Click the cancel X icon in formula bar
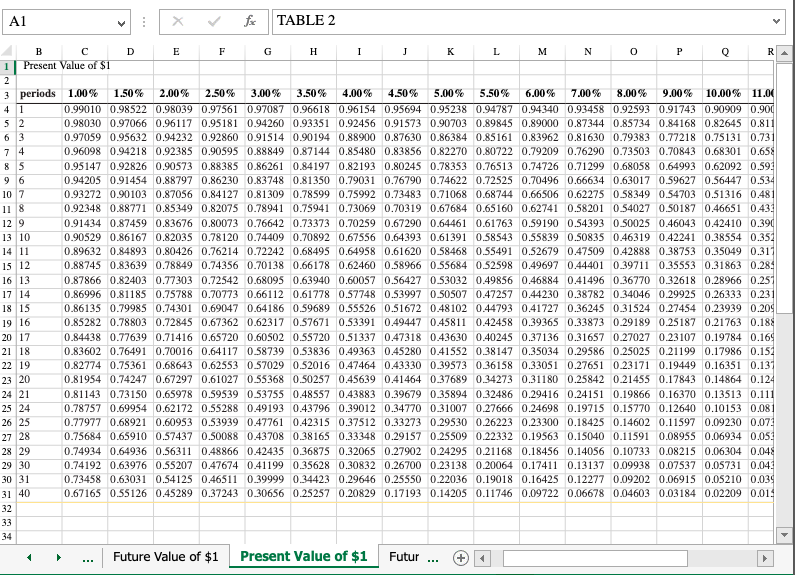 [178, 21]
